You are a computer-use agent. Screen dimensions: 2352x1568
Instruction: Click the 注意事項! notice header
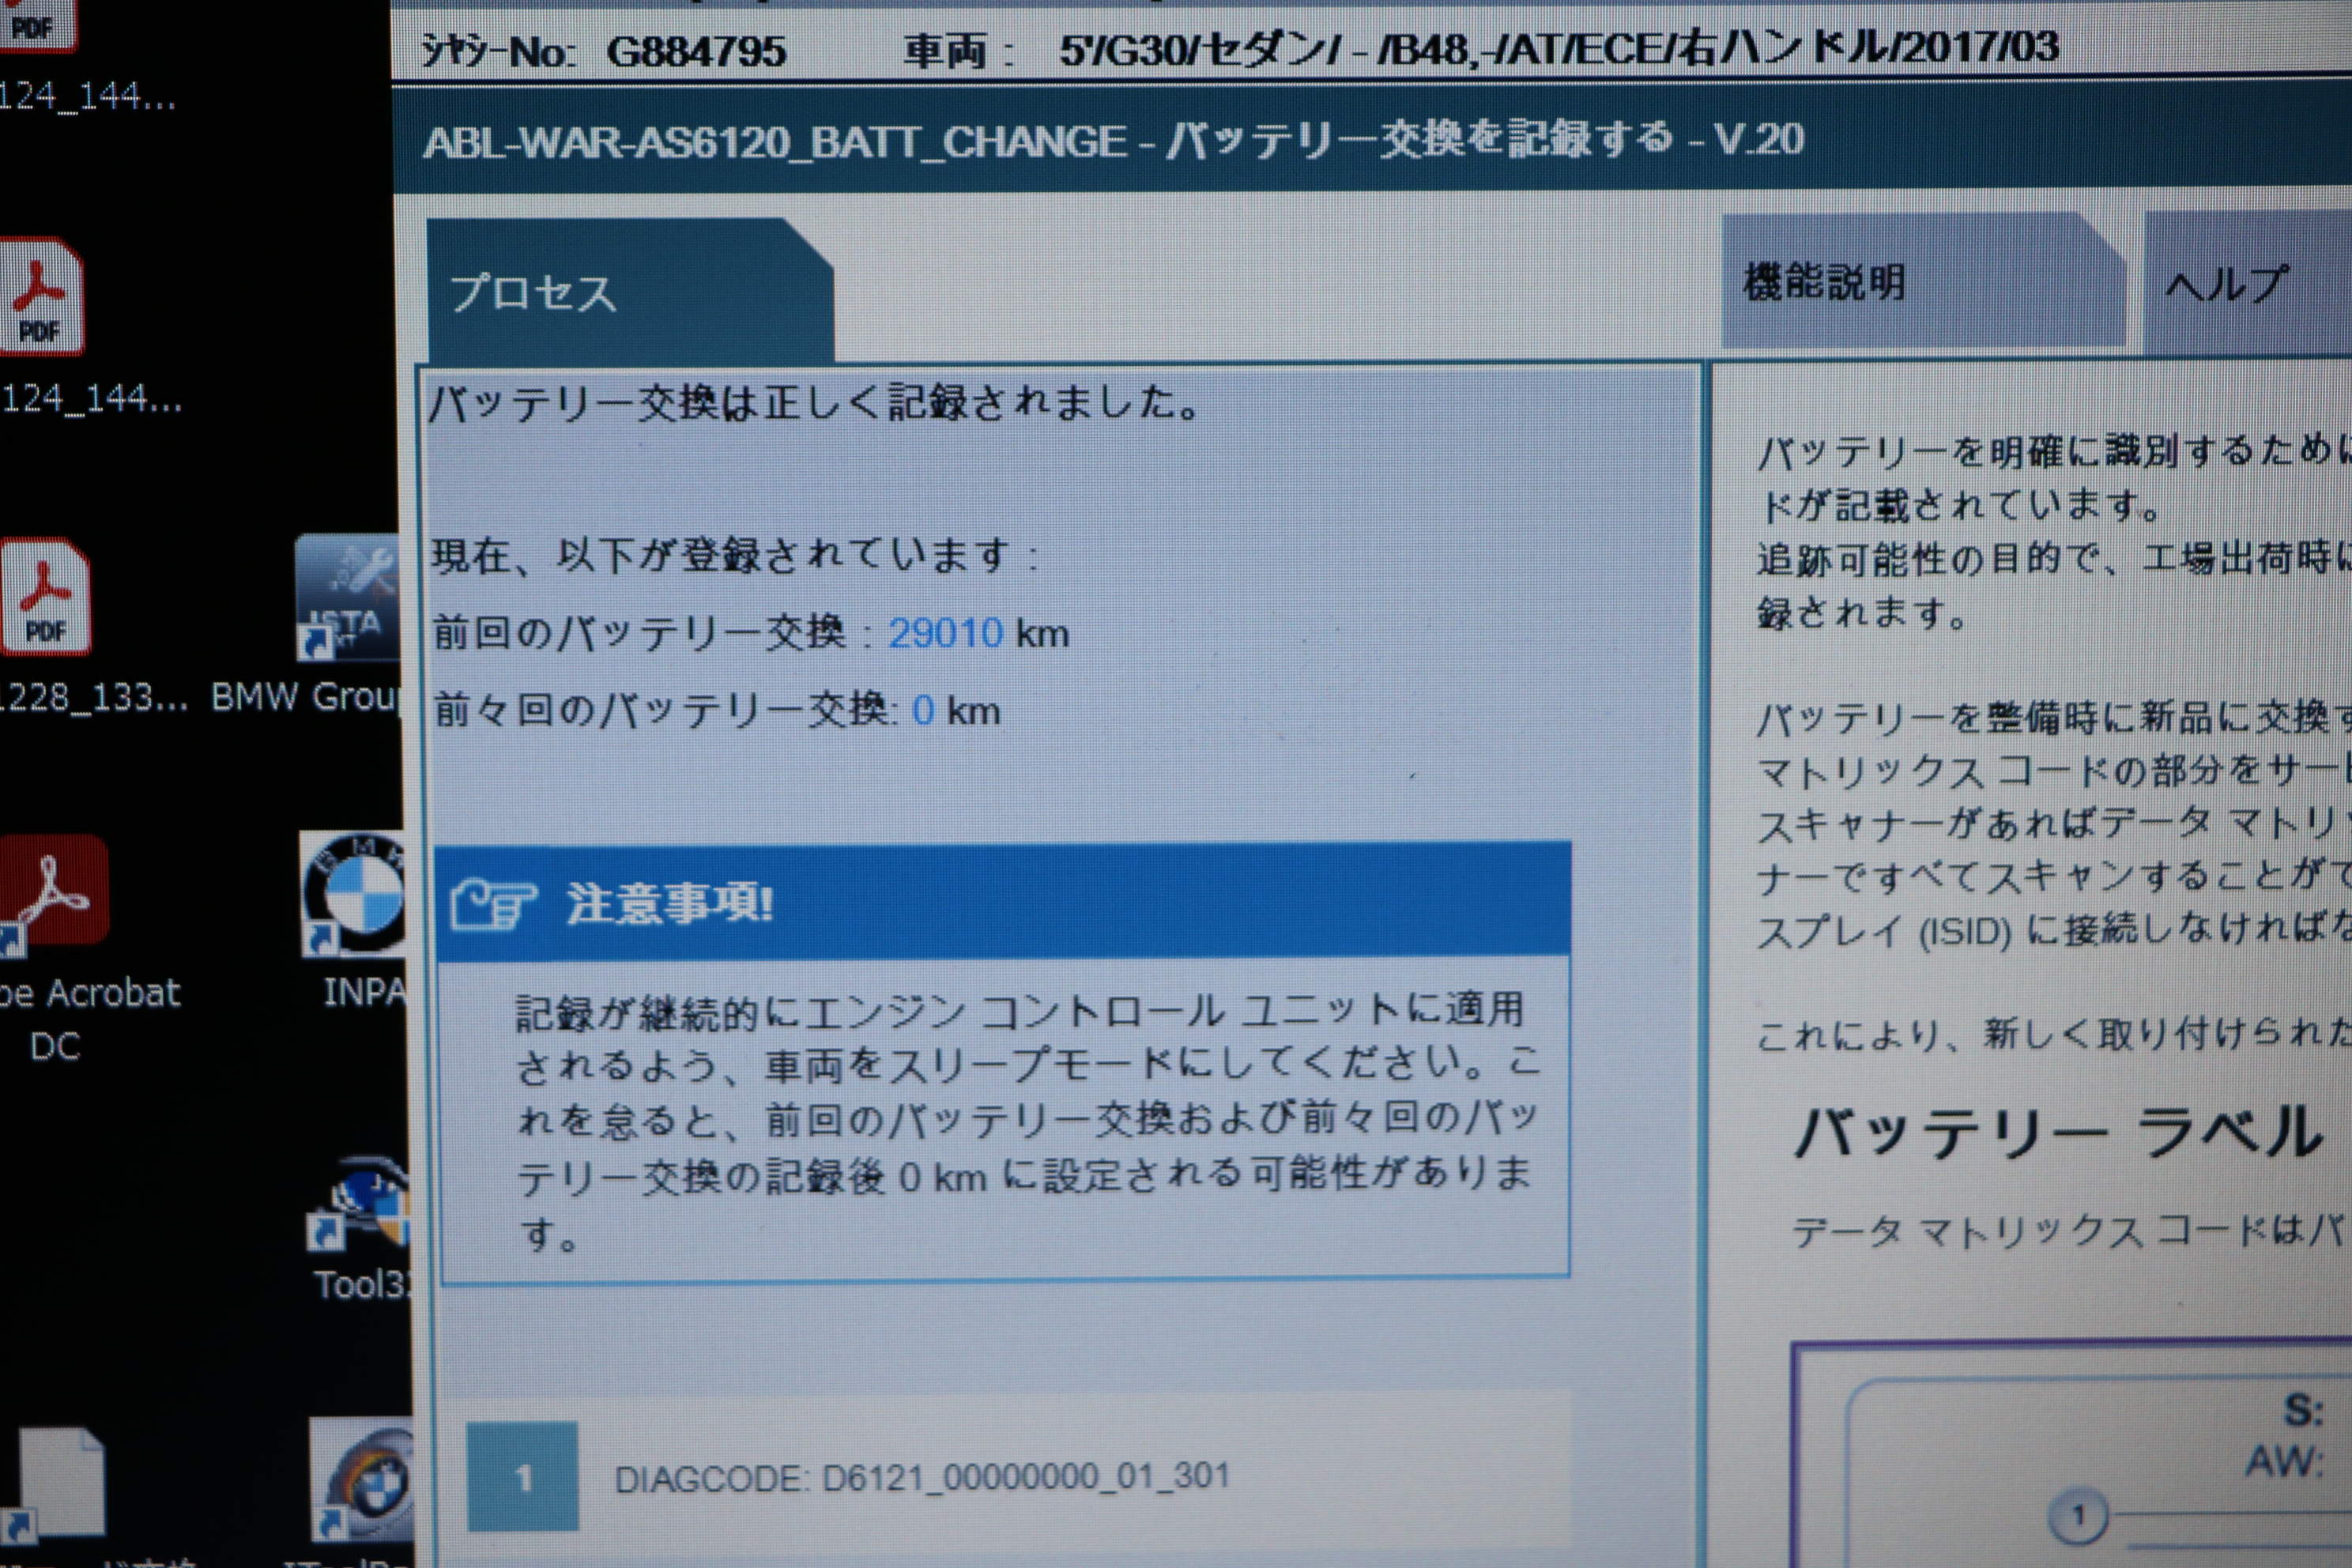pos(1003,901)
